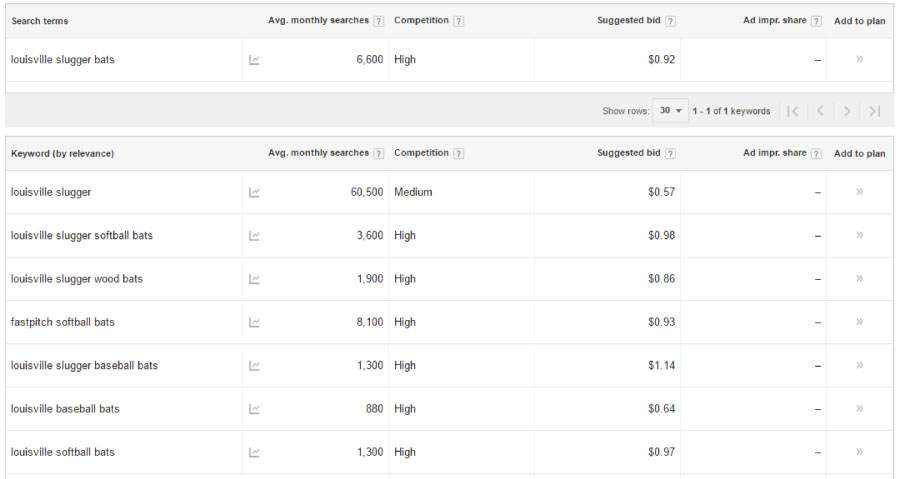This screenshot has width=900, height=479.
Task: Jump to last page of keywords
Action: click(x=874, y=111)
